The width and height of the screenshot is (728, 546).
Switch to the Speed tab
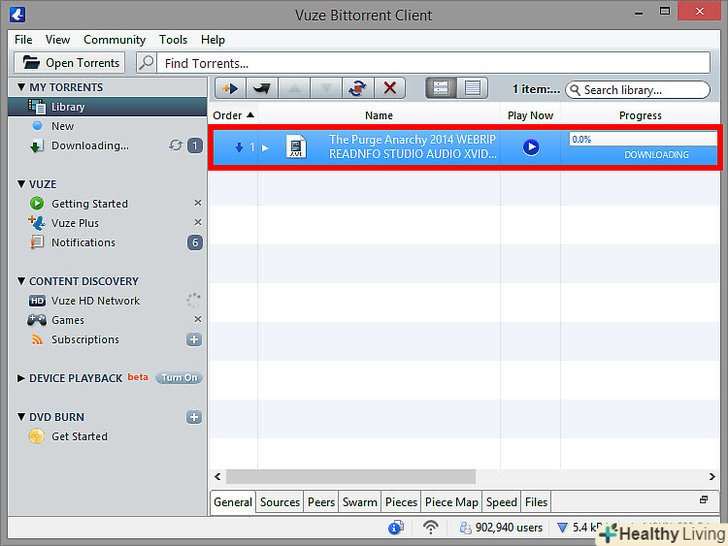[501, 502]
